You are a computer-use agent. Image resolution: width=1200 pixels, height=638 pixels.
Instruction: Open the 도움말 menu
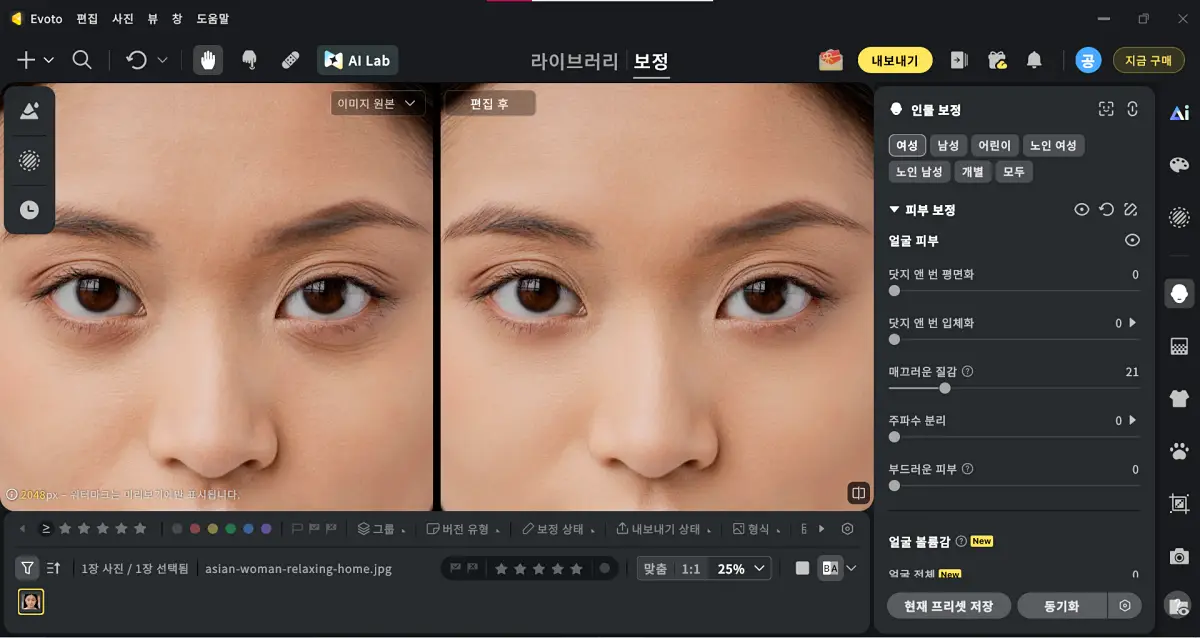(211, 18)
